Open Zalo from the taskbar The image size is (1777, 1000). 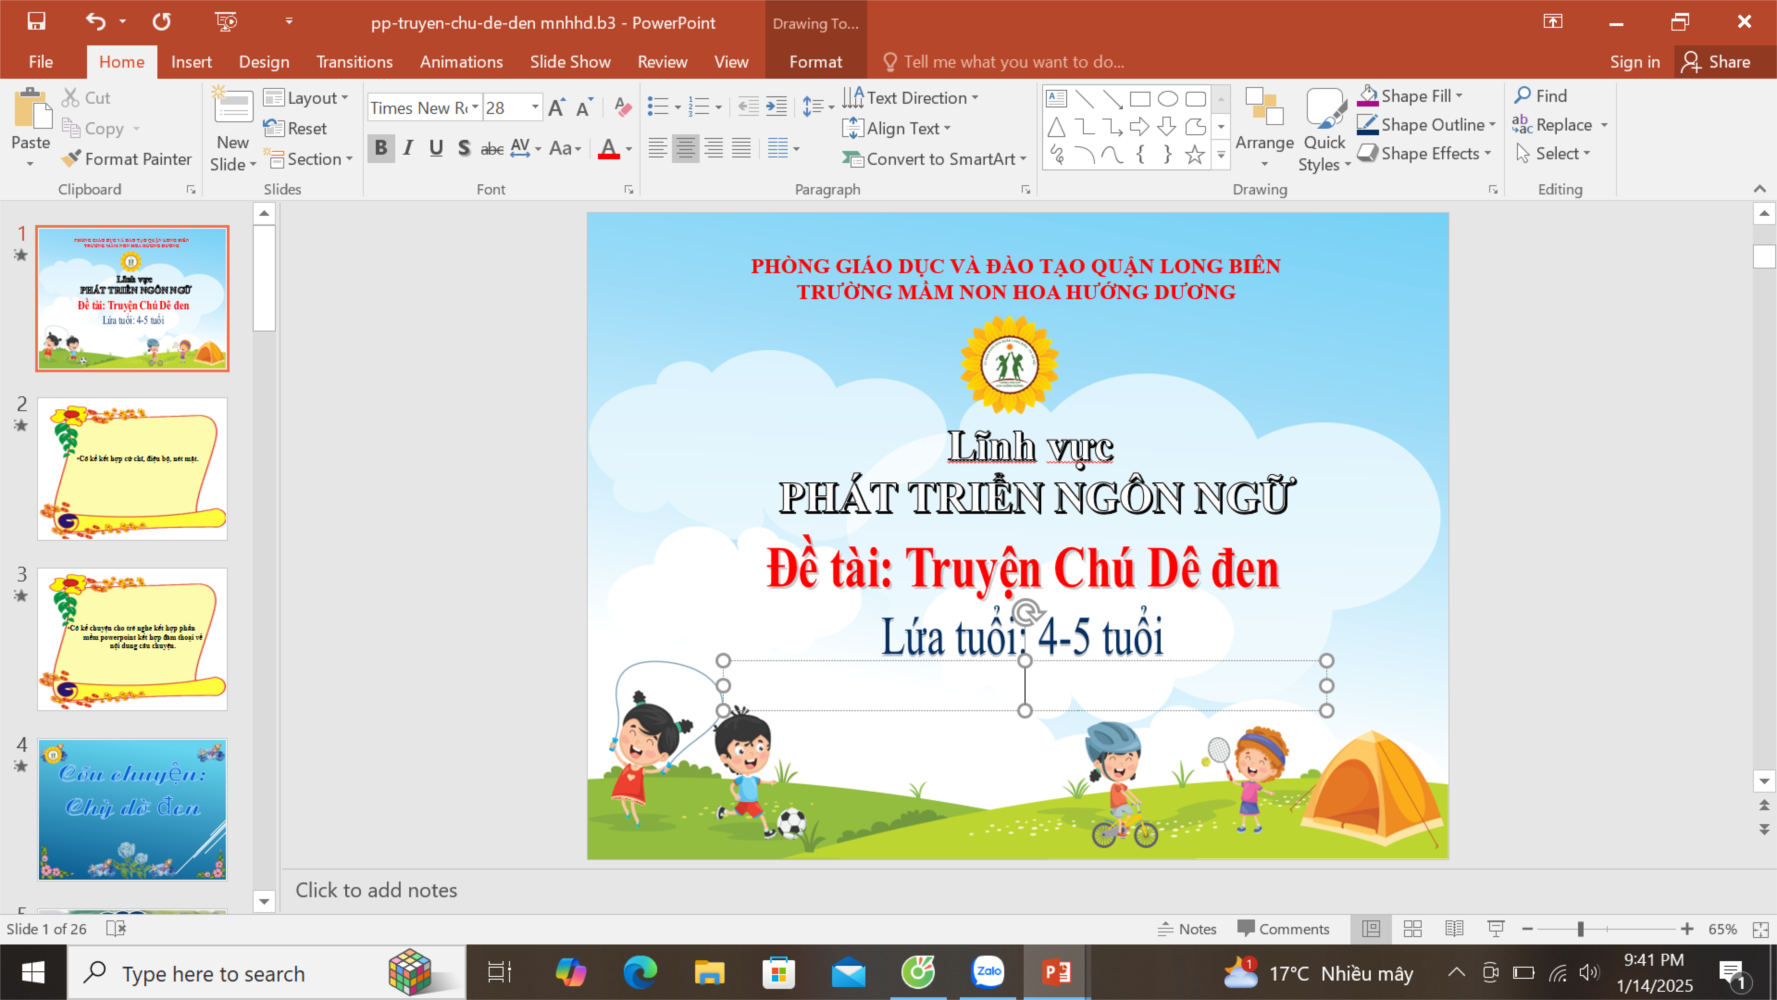[x=988, y=972]
